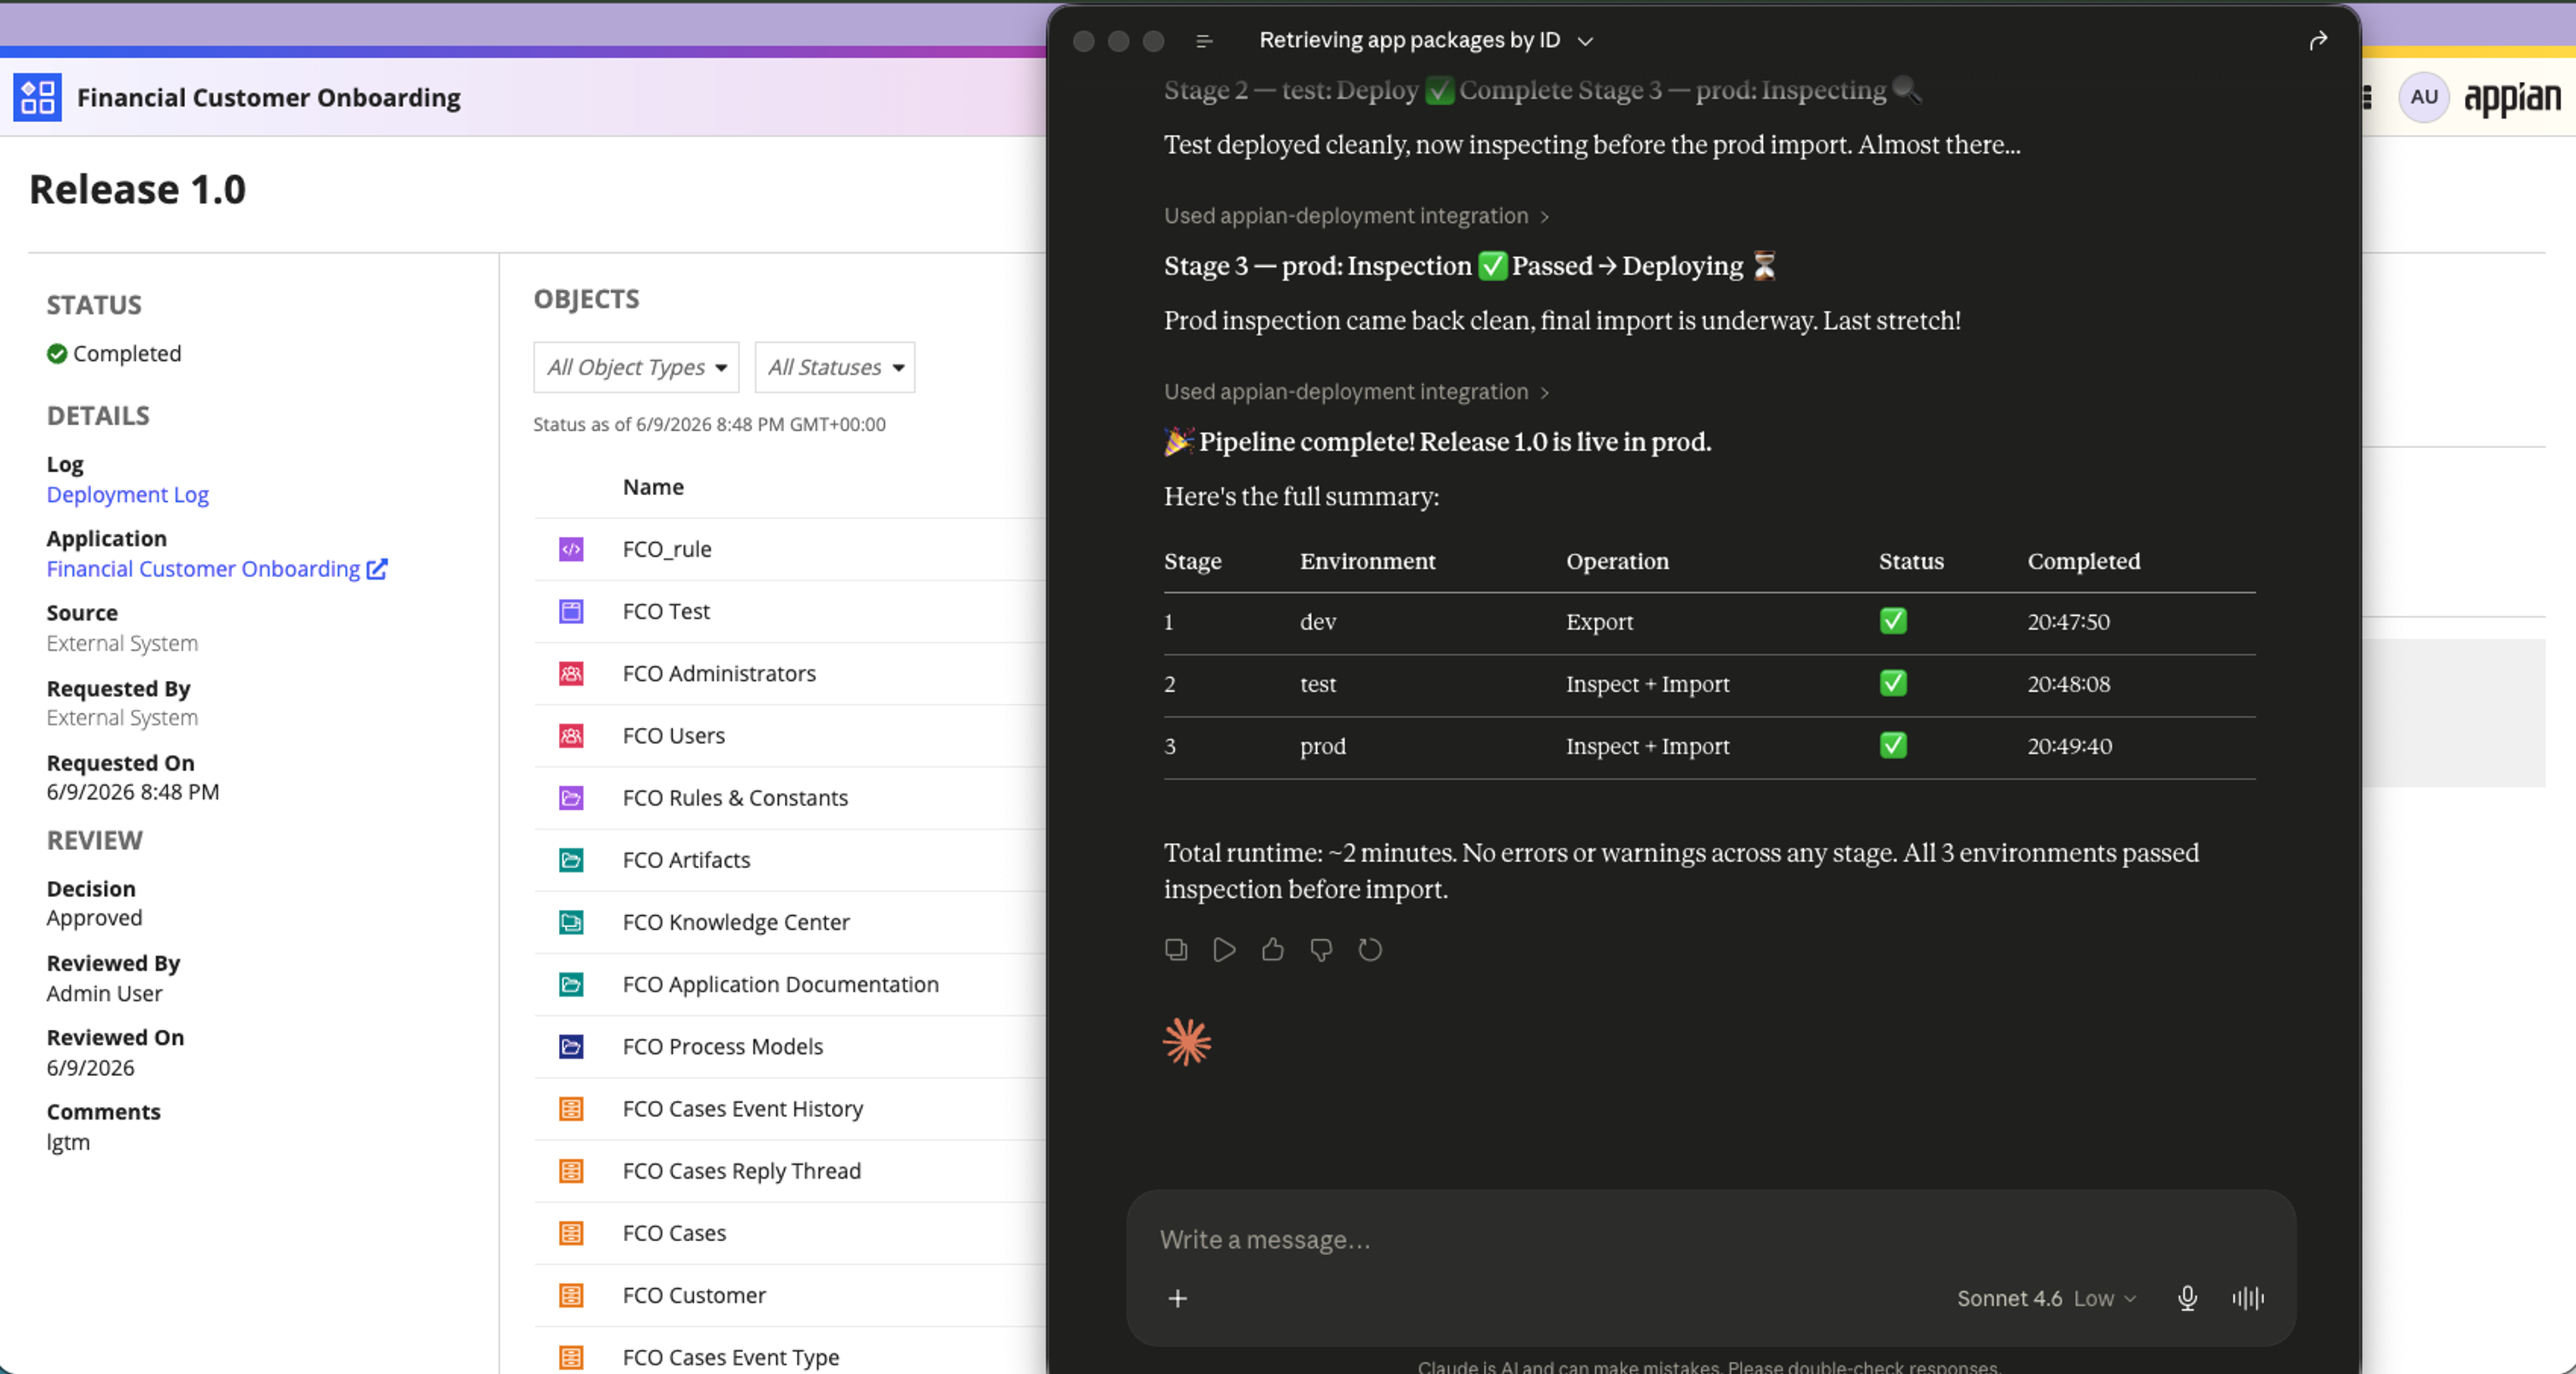Click the FCO_rule expression rule icon
The image size is (2576, 1374).
(571, 549)
